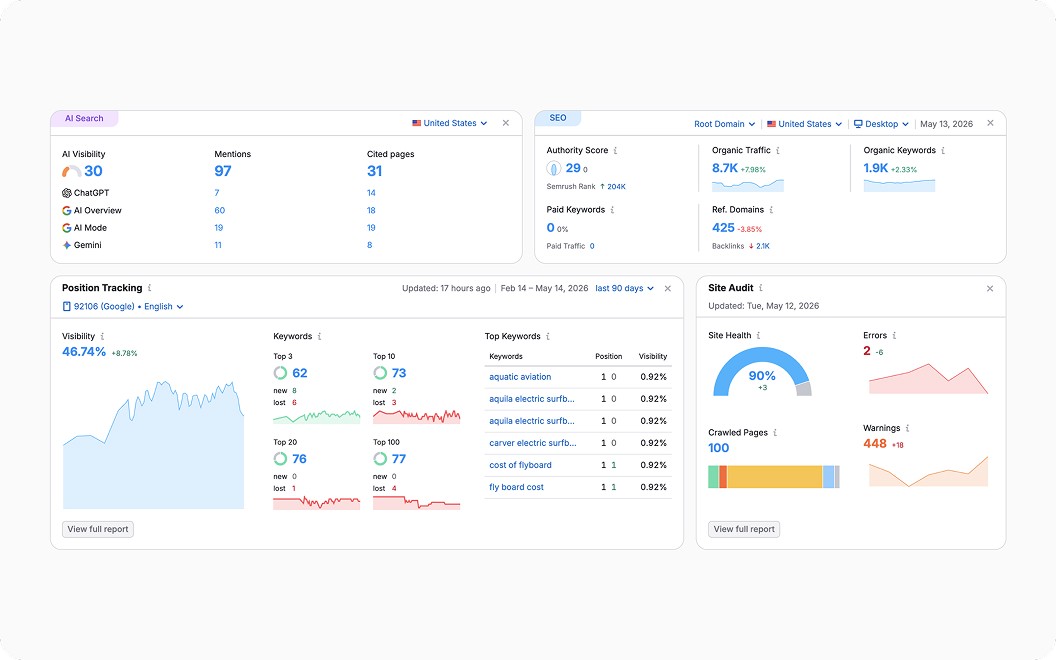1056x660 pixels.
Task: Click the Mentions total 97
Action: click(x=223, y=171)
